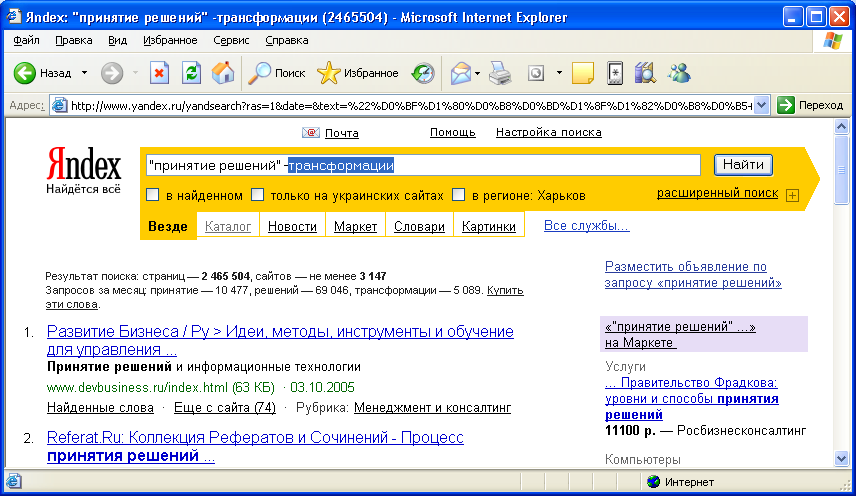Click the Internet Explorer title bar icon
This screenshot has width=856, height=496.
pos(14,17)
